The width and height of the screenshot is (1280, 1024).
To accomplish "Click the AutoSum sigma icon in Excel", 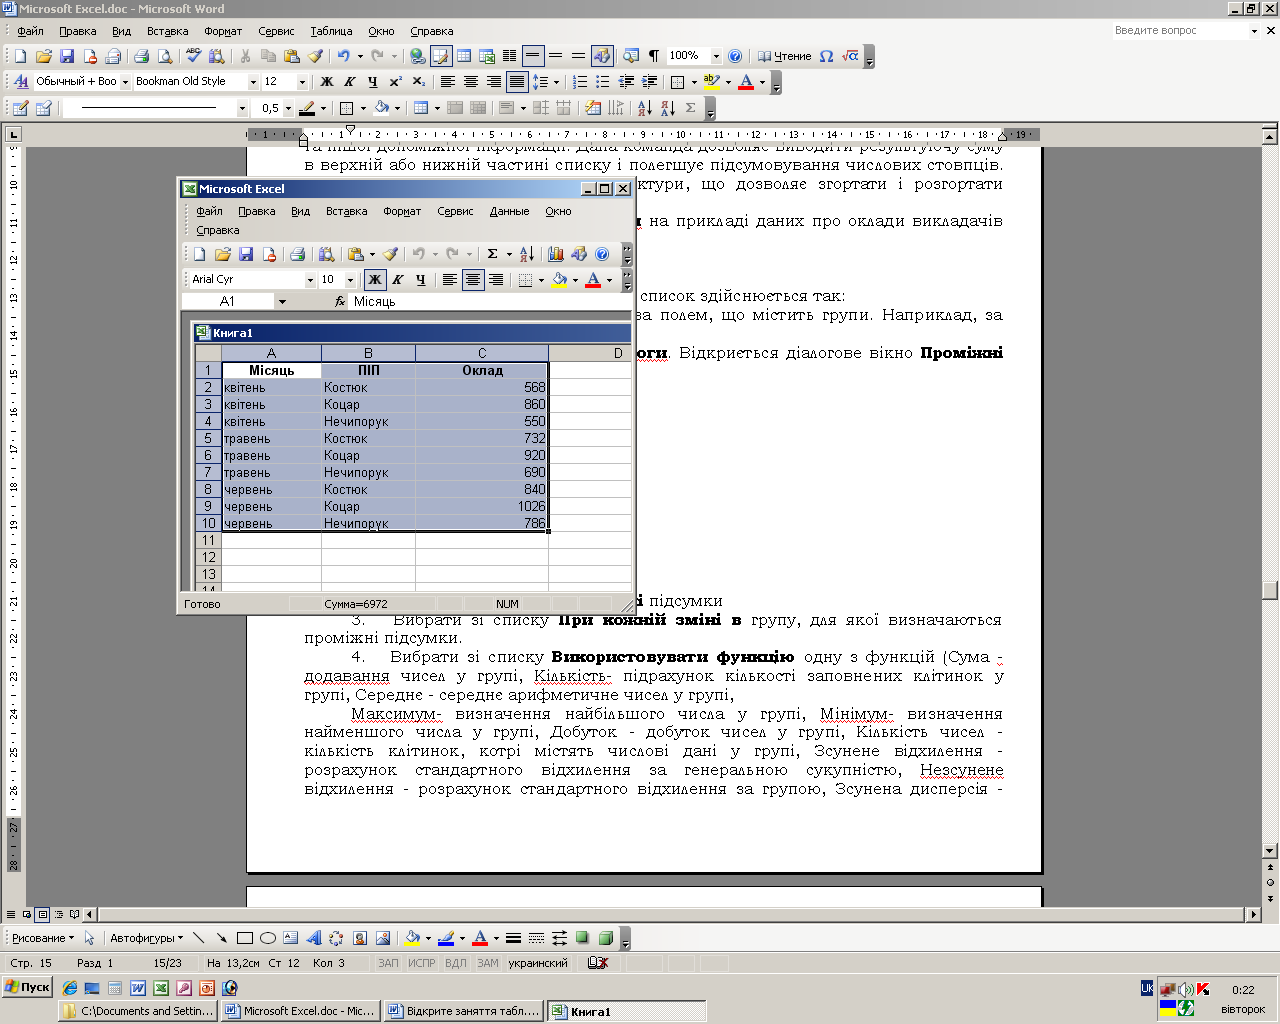I will click(492, 254).
